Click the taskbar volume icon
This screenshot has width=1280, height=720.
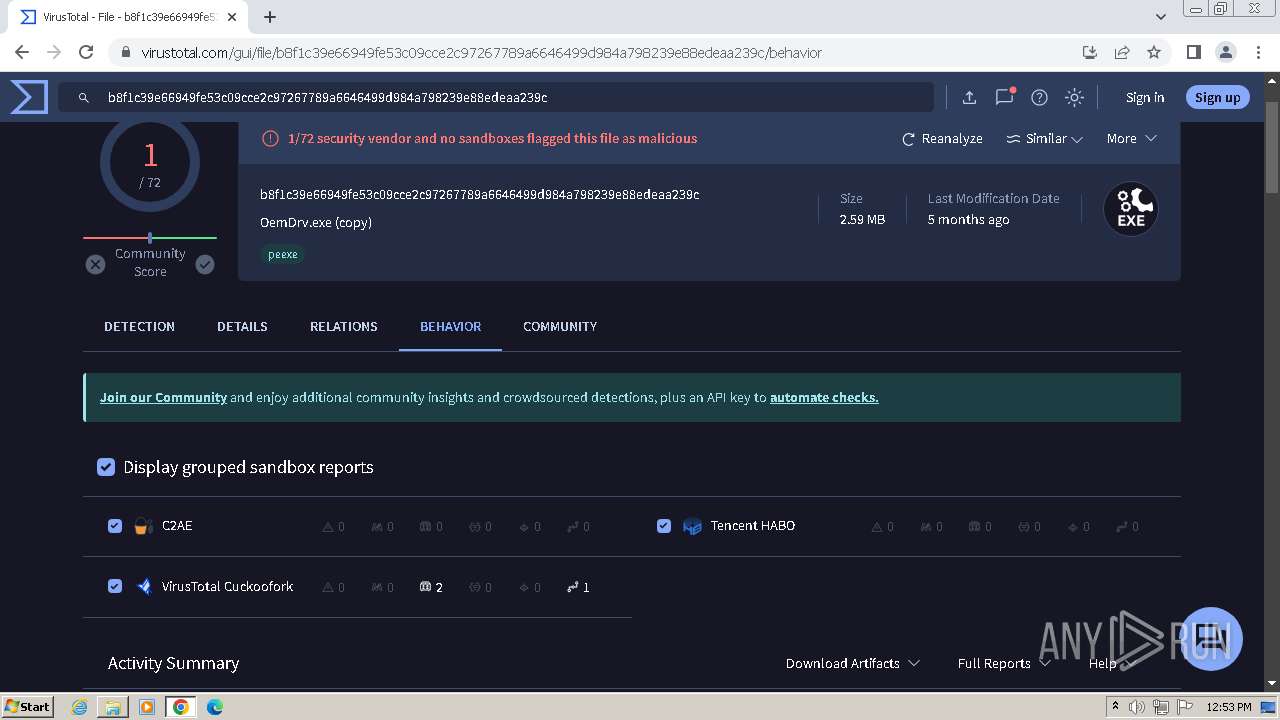click(1137, 707)
